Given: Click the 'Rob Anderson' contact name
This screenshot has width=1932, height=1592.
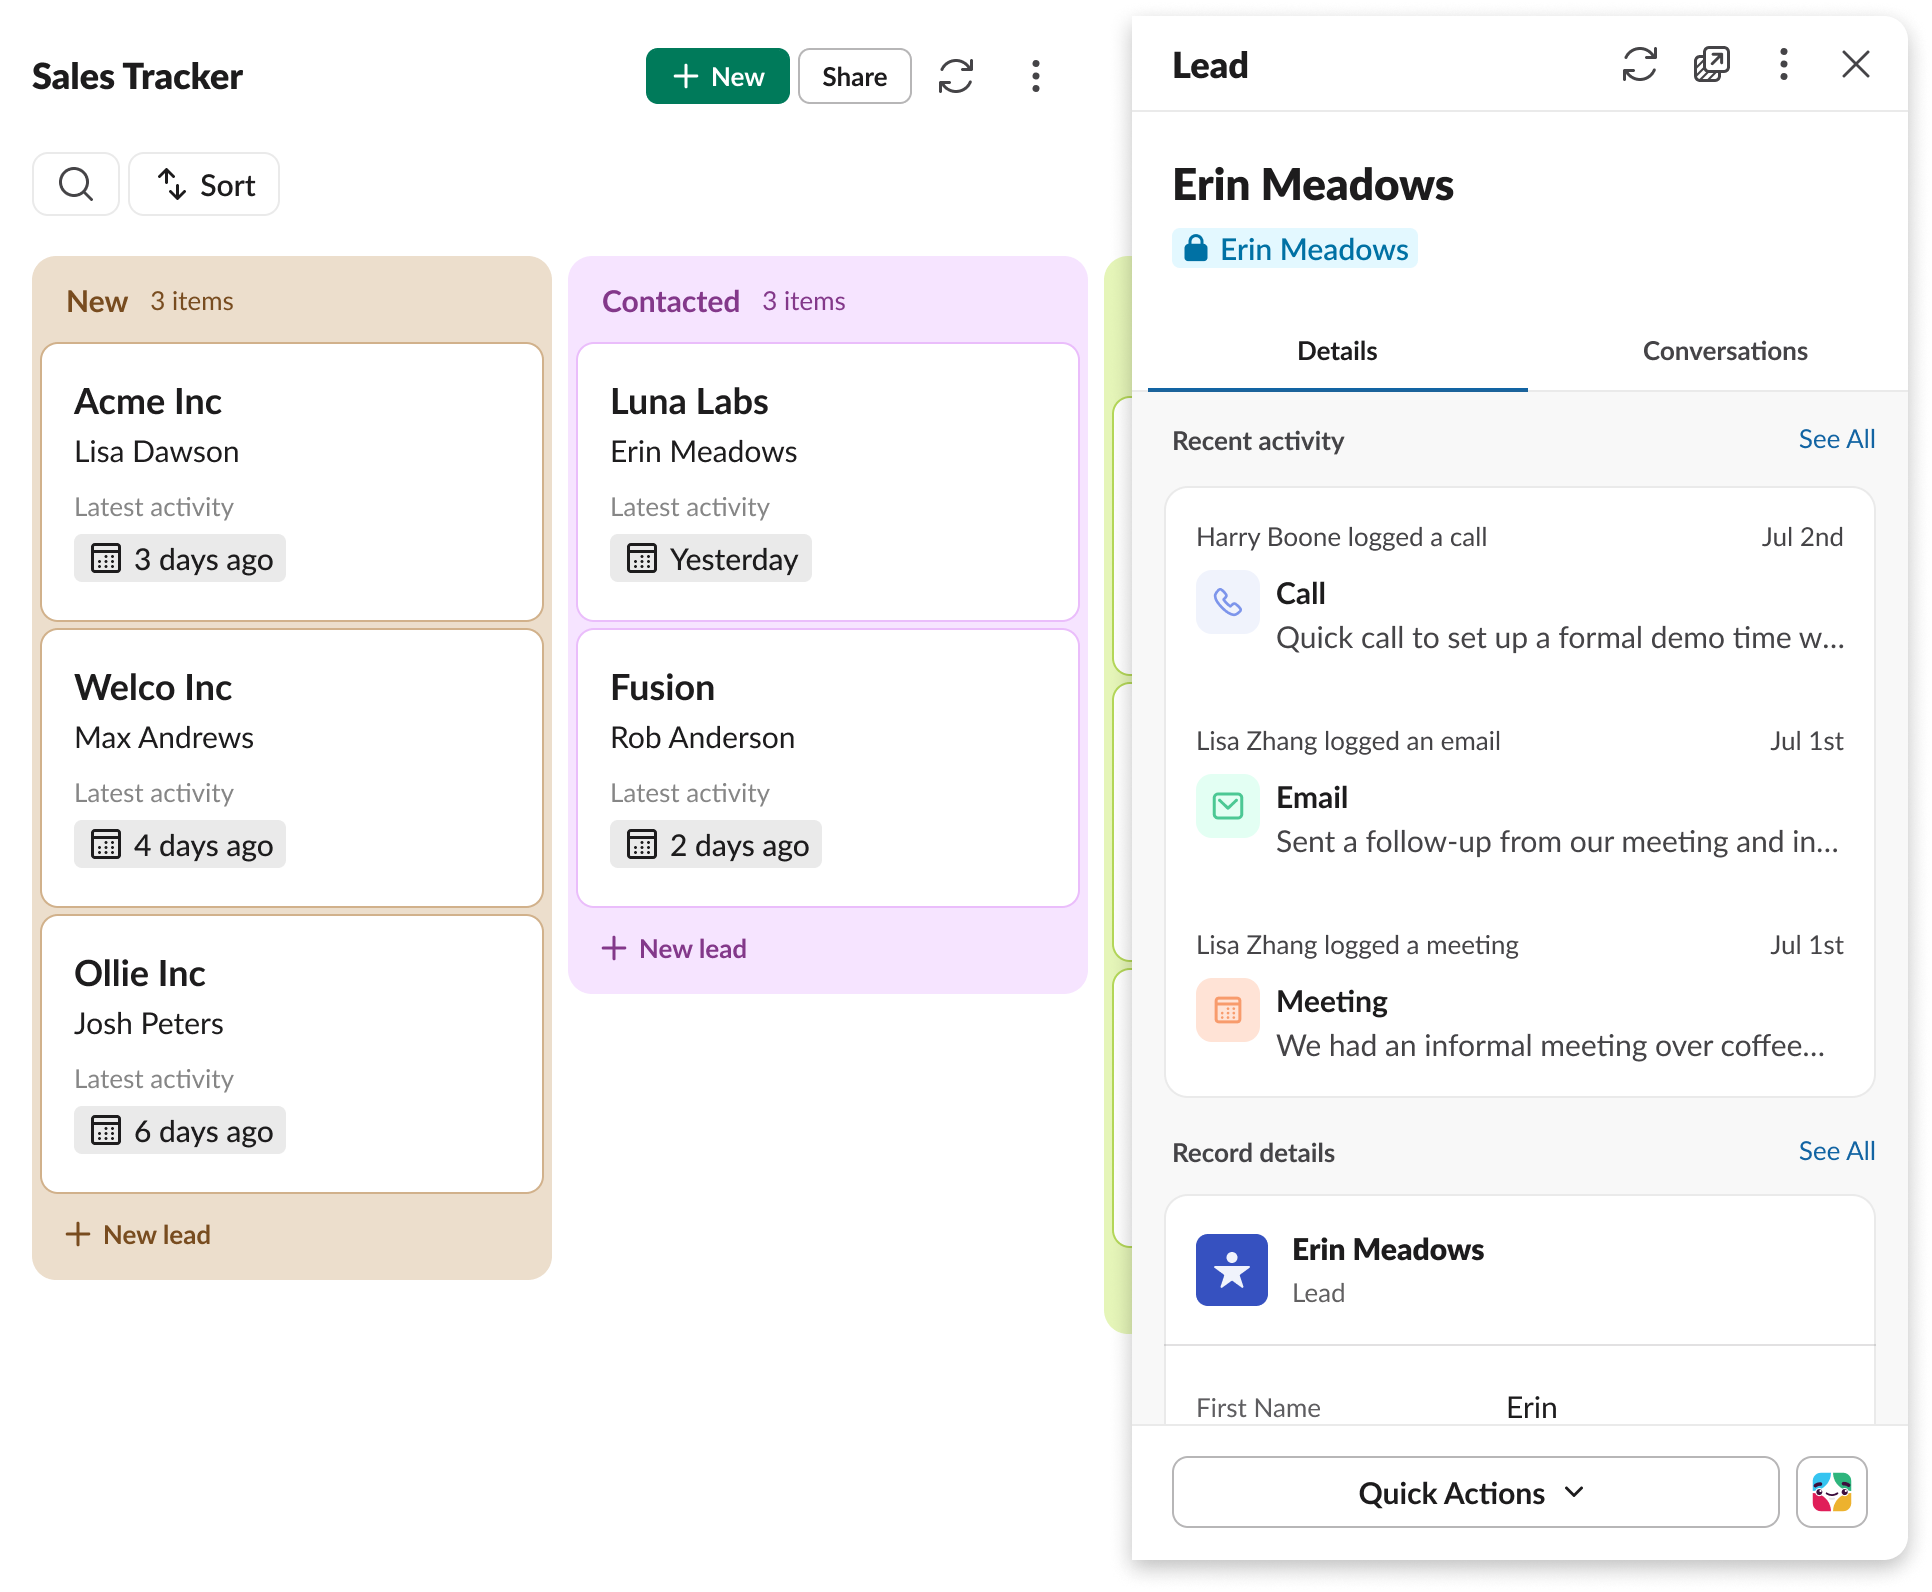Looking at the screenshot, I should click(703, 738).
